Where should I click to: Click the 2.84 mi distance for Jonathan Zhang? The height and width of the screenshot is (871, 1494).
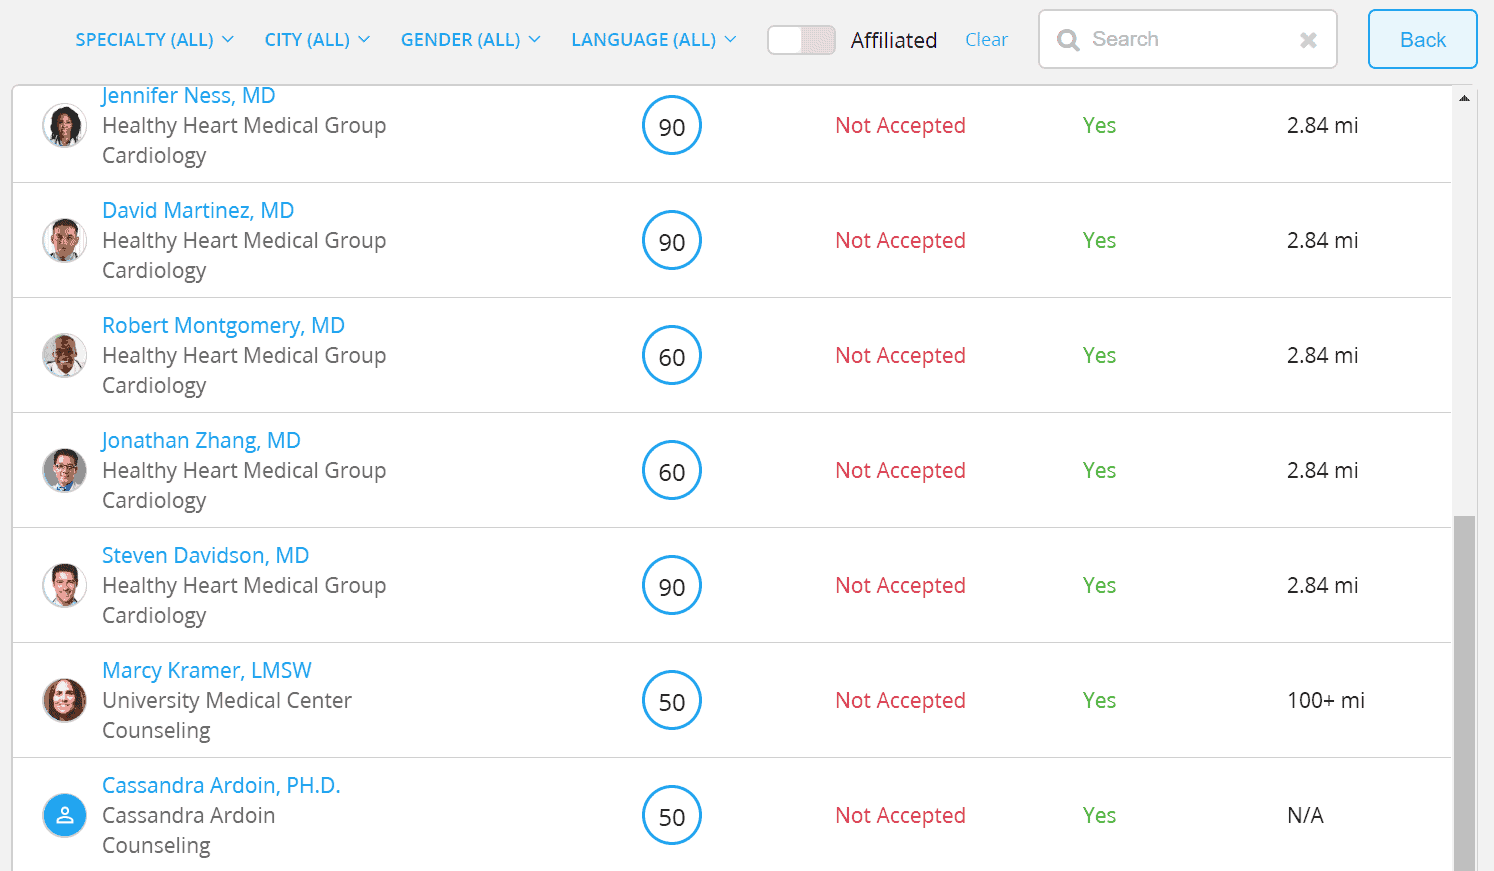pos(1322,471)
